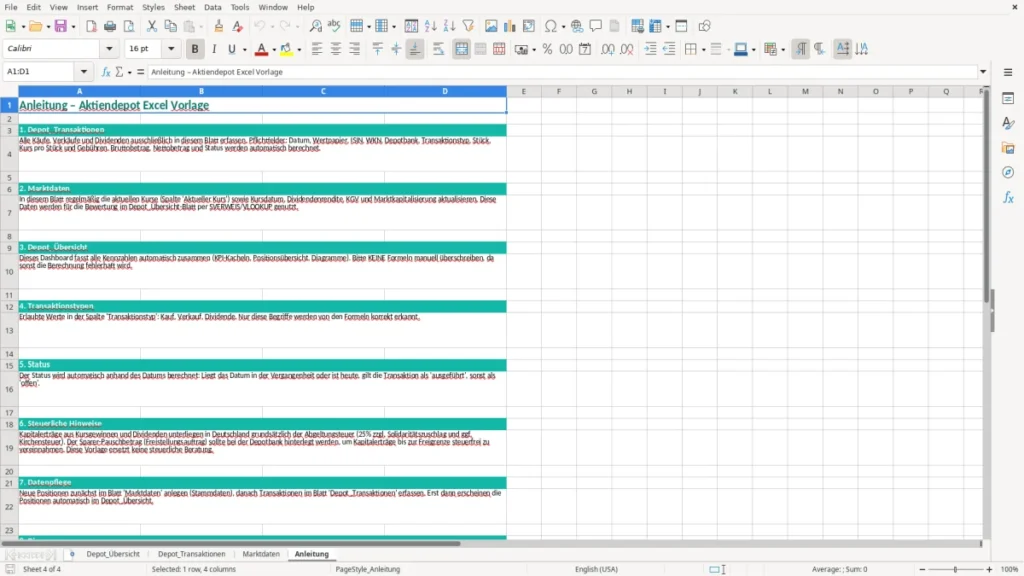Click zoom in plus button

[x=989, y=569]
